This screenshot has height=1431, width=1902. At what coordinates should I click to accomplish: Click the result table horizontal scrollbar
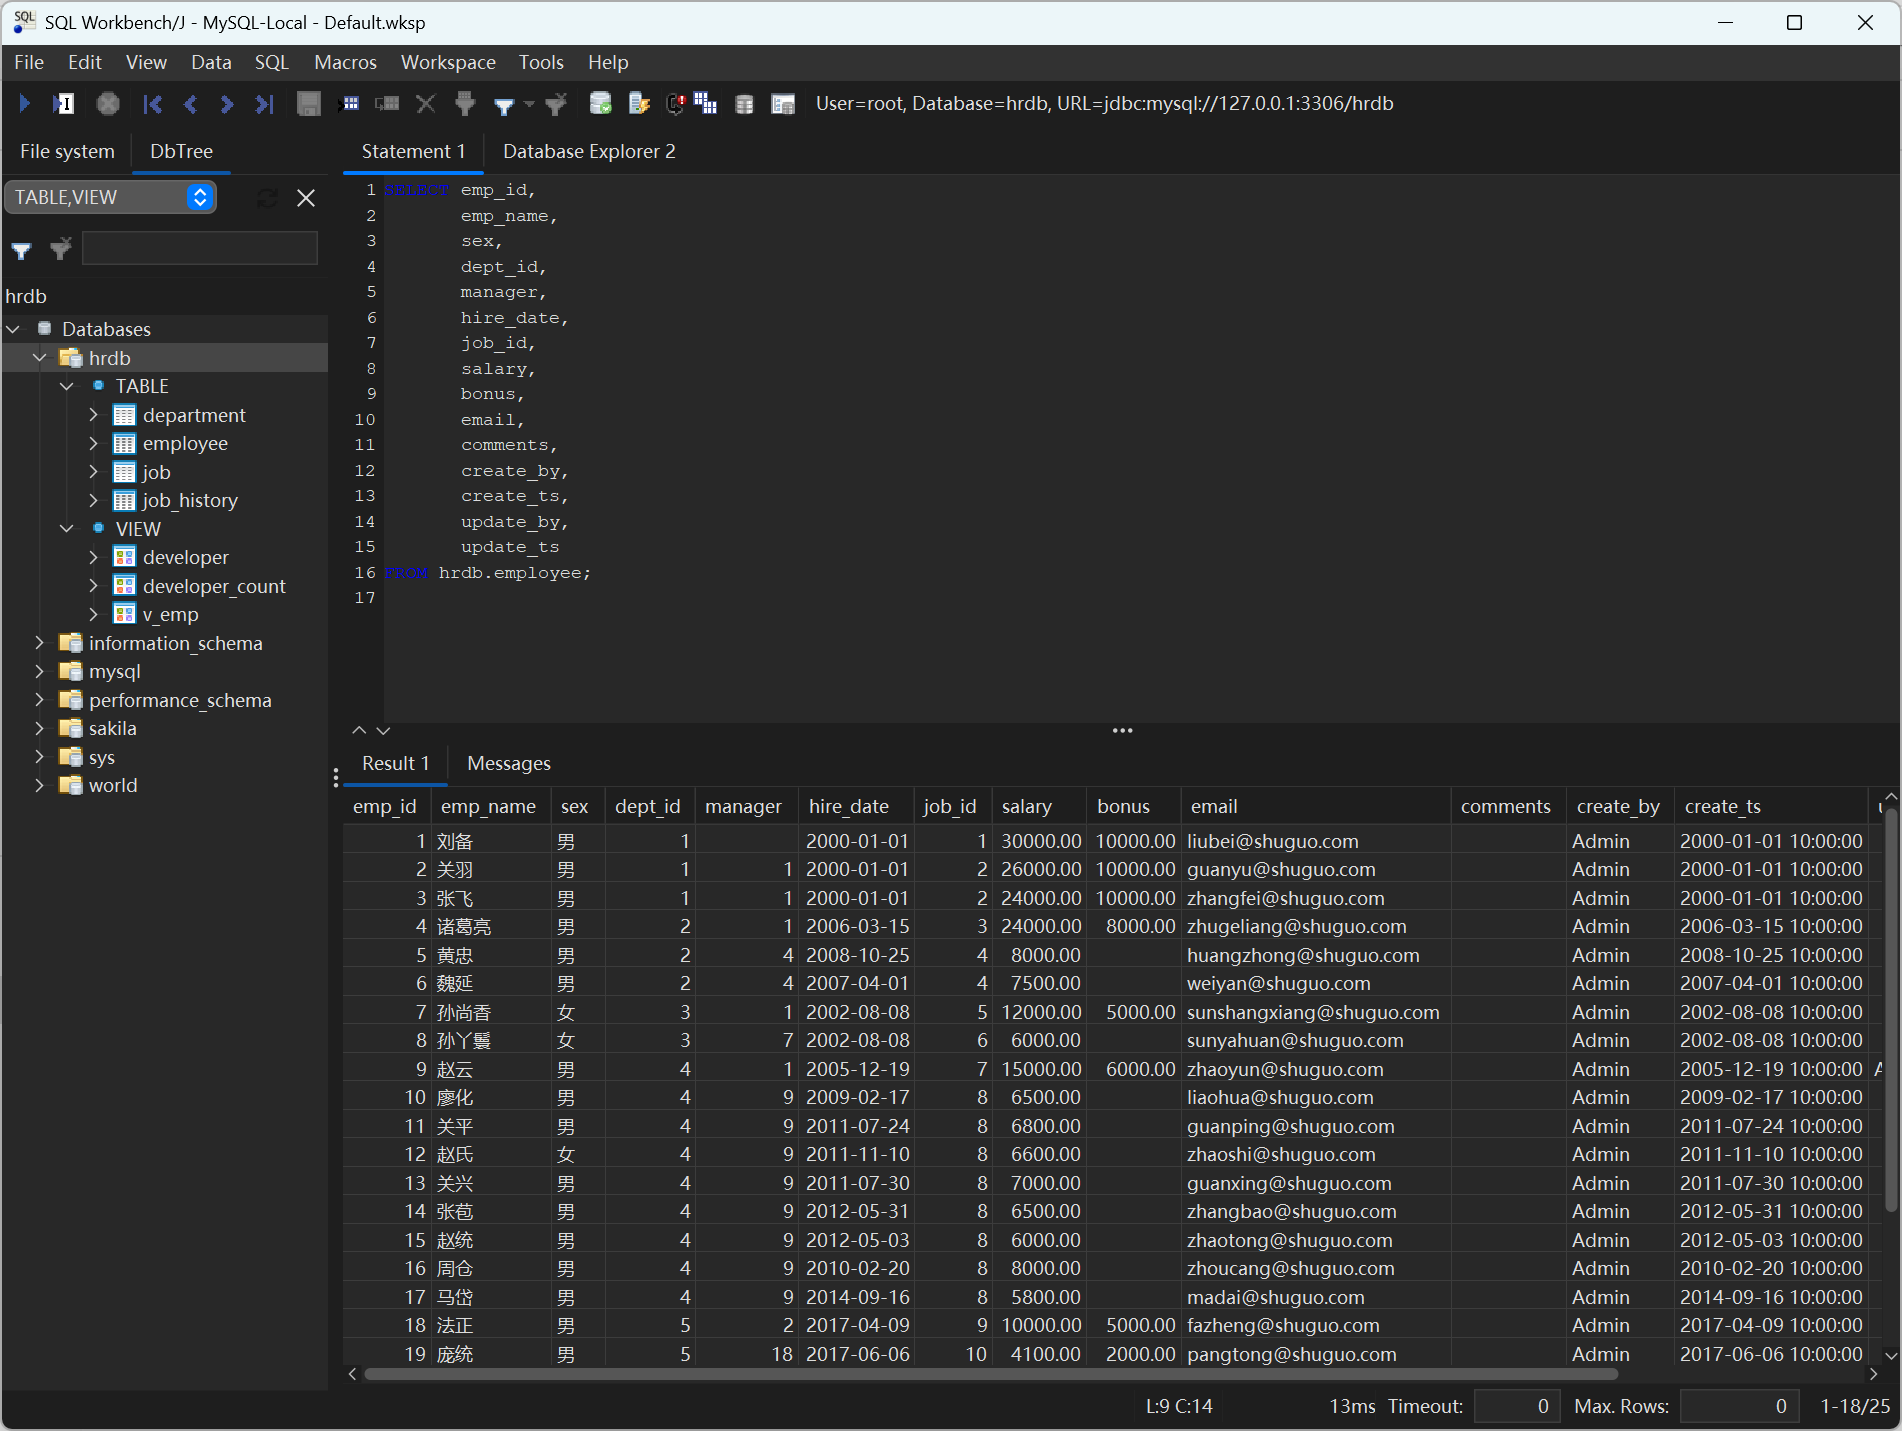pyautogui.click(x=990, y=1374)
